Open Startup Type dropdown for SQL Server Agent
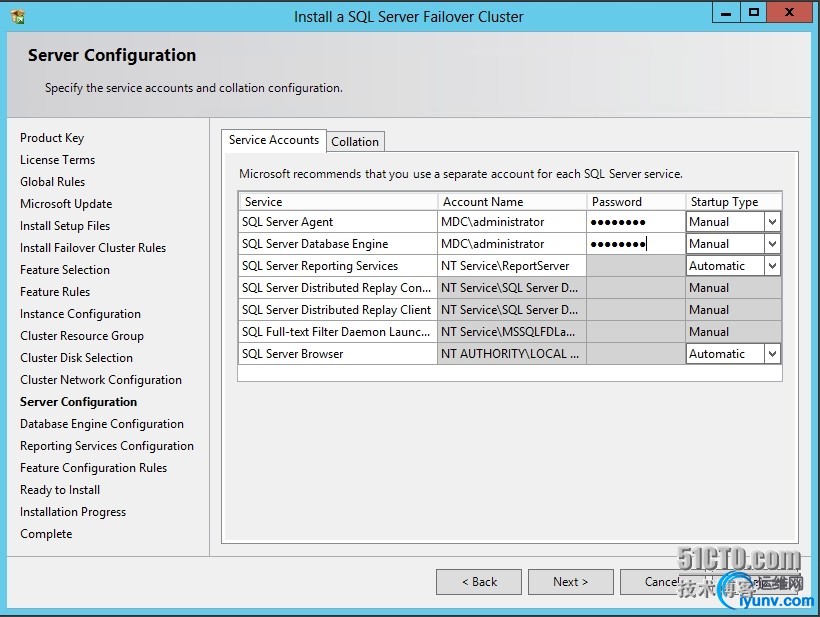 coord(772,222)
